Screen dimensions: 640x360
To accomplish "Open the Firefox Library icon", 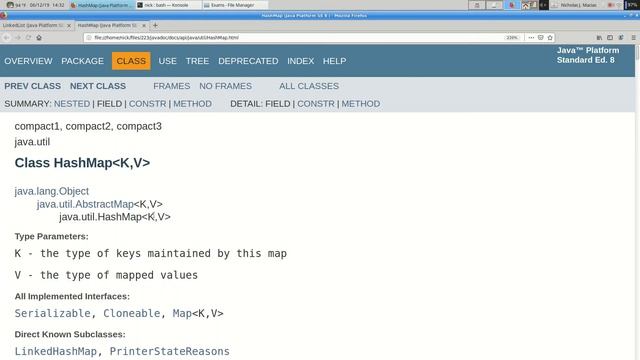I will pos(599,38).
